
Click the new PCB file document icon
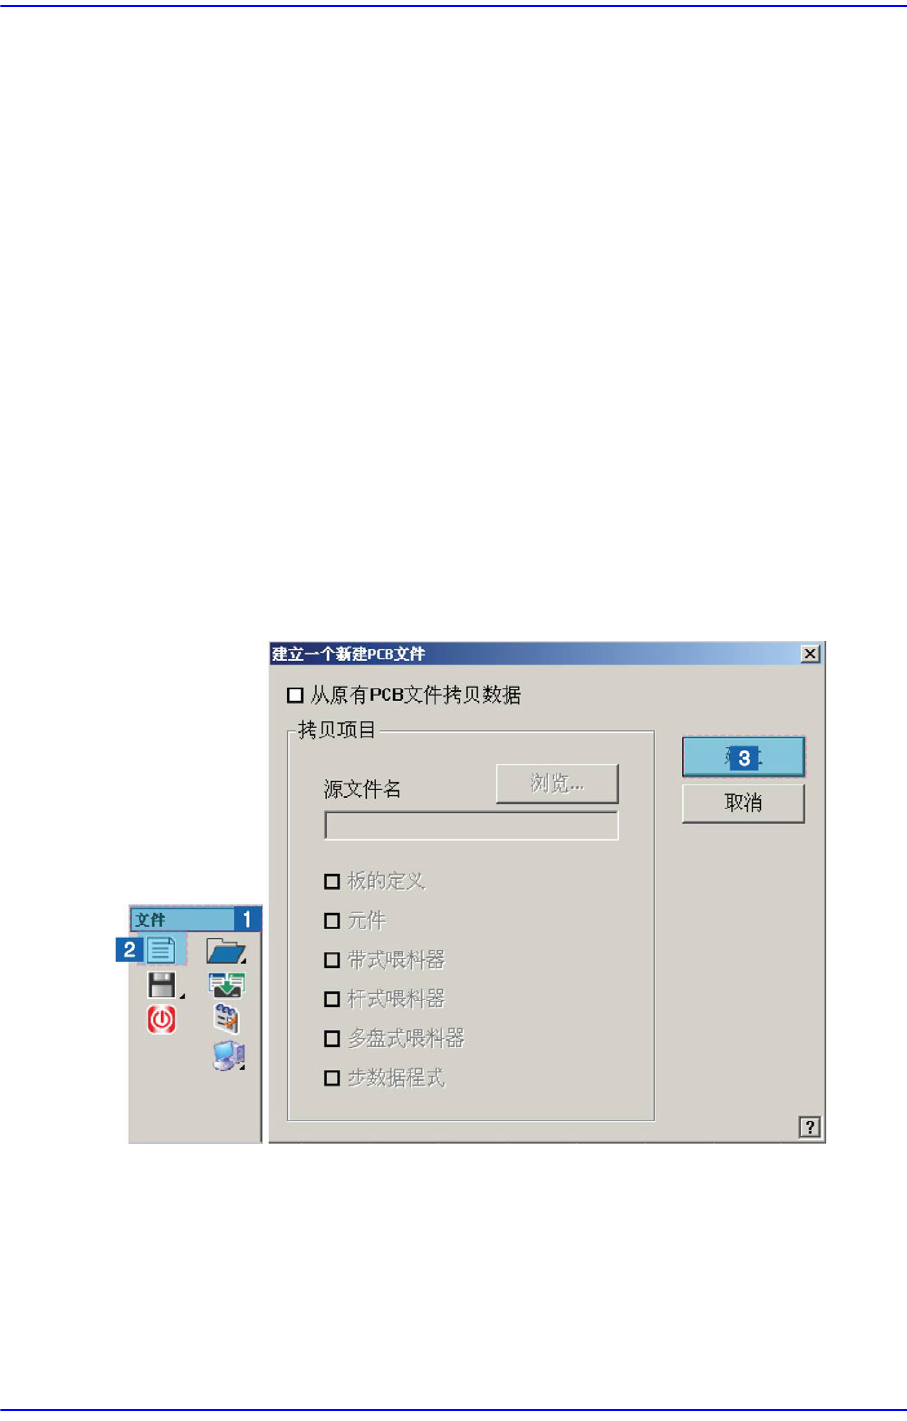point(161,950)
